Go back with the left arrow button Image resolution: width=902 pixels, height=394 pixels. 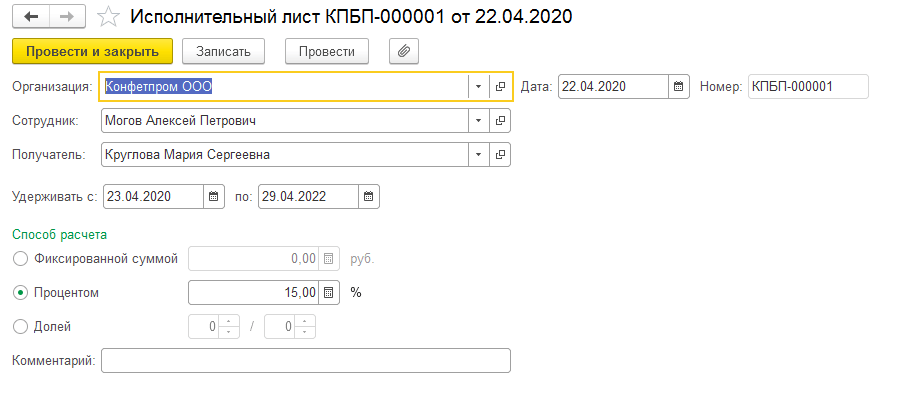pyautogui.click(x=31, y=17)
